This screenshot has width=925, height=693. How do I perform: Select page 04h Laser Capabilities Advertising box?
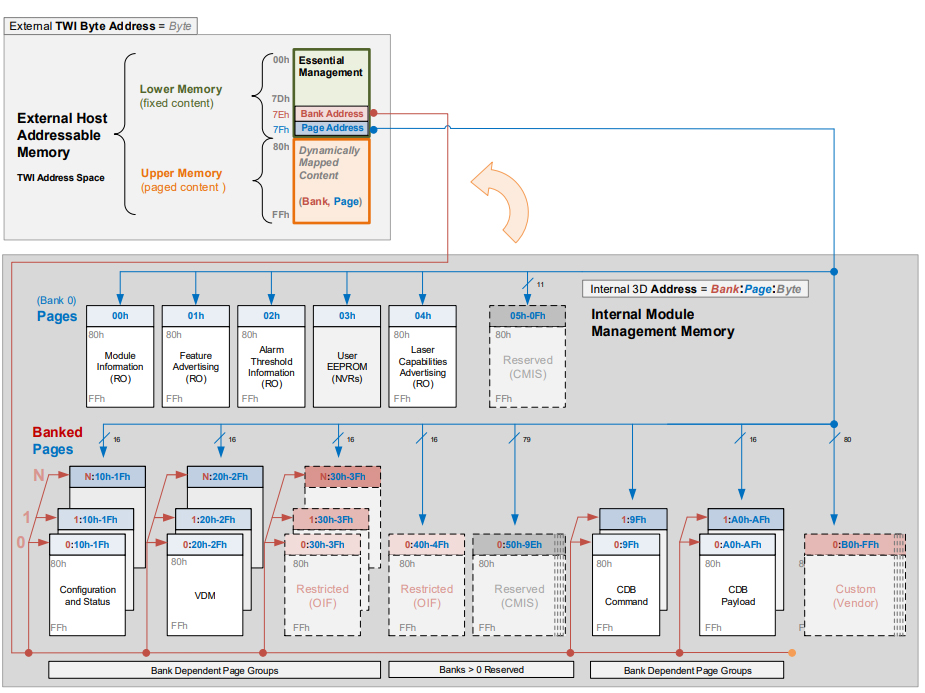422,356
